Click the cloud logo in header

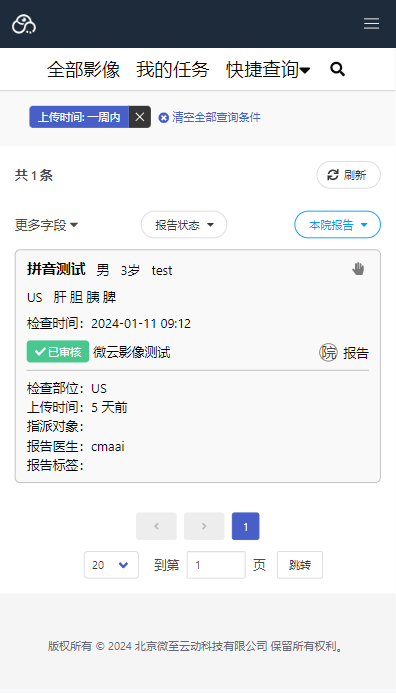(x=24, y=24)
